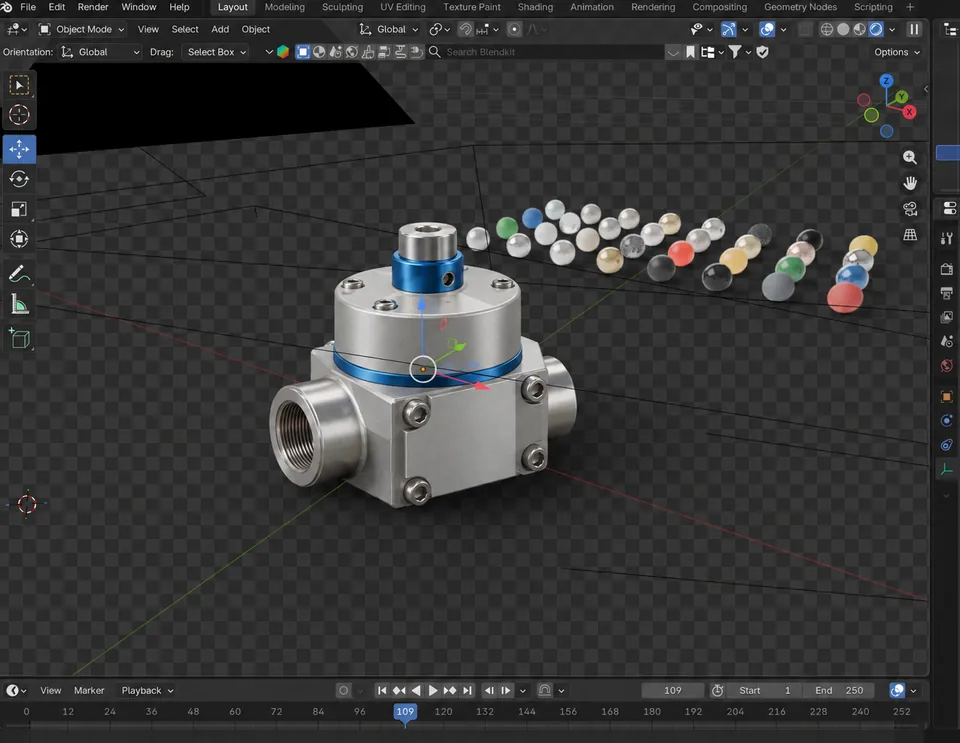Click the End frame field showing 250
Screen dimensions: 960x743
[x=839, y=690]
